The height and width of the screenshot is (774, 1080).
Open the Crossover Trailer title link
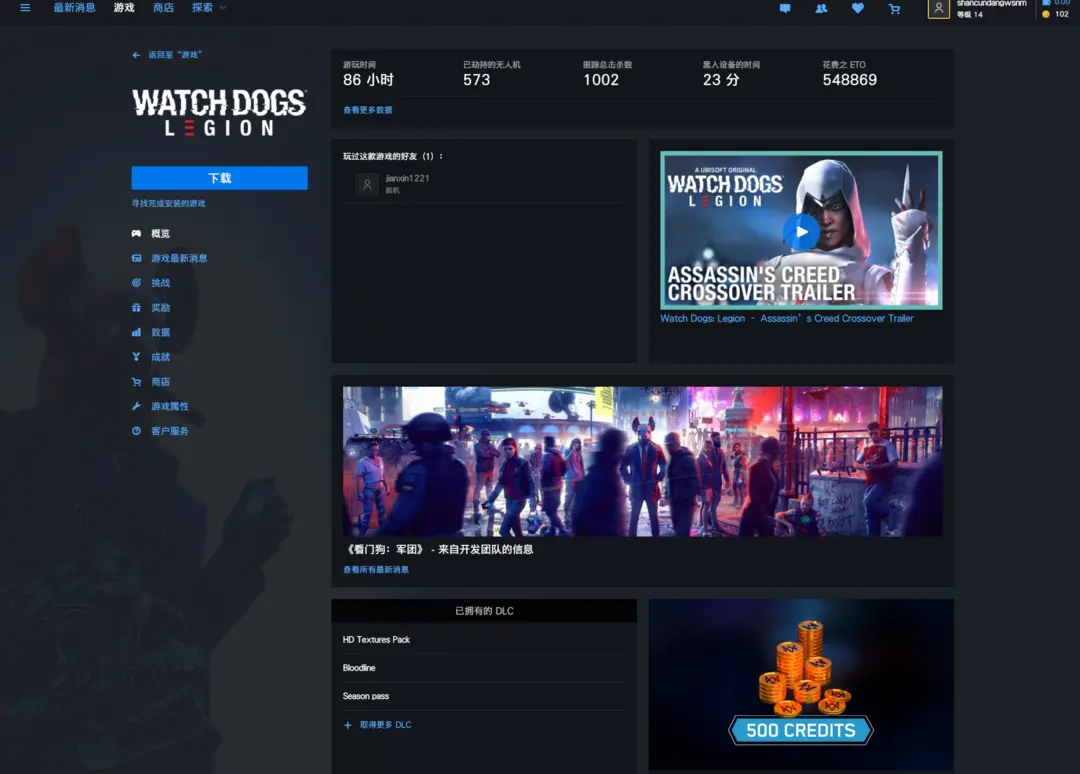click(787, 318)
